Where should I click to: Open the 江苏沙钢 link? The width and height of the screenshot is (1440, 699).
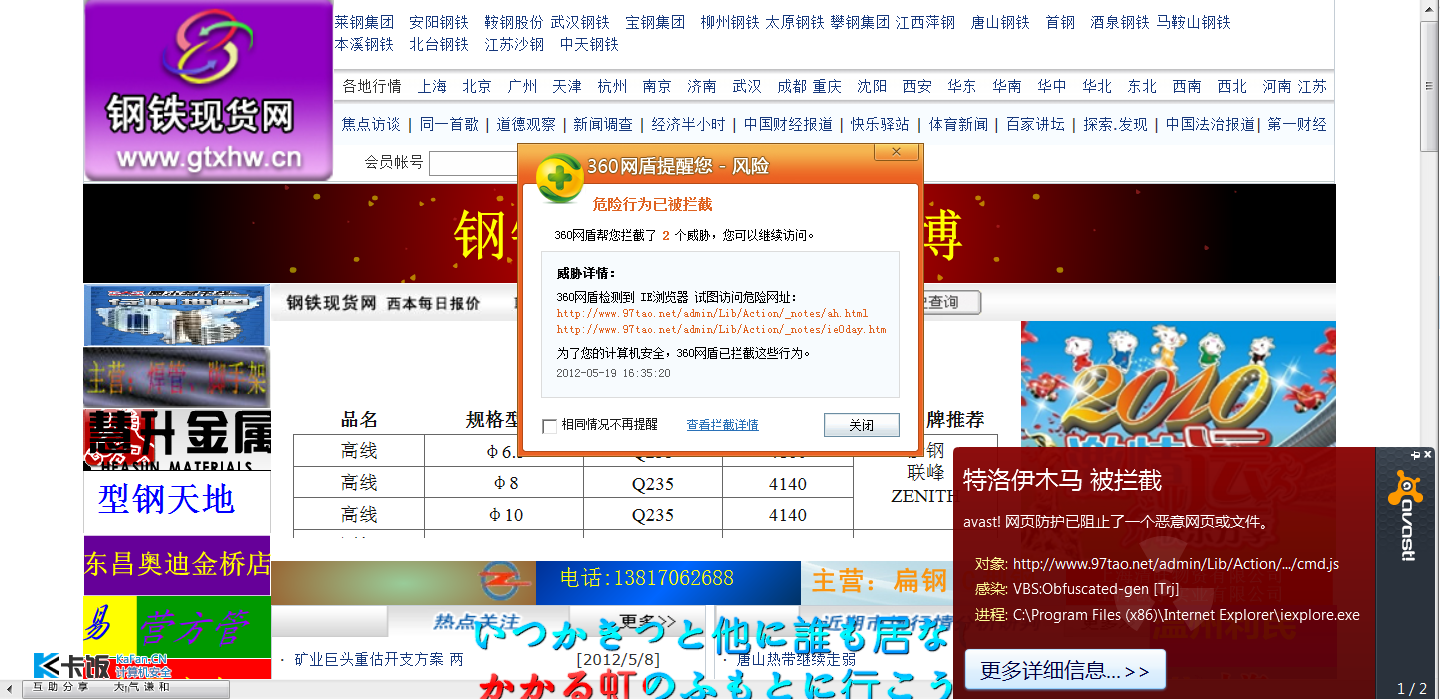tap(514, 44)
